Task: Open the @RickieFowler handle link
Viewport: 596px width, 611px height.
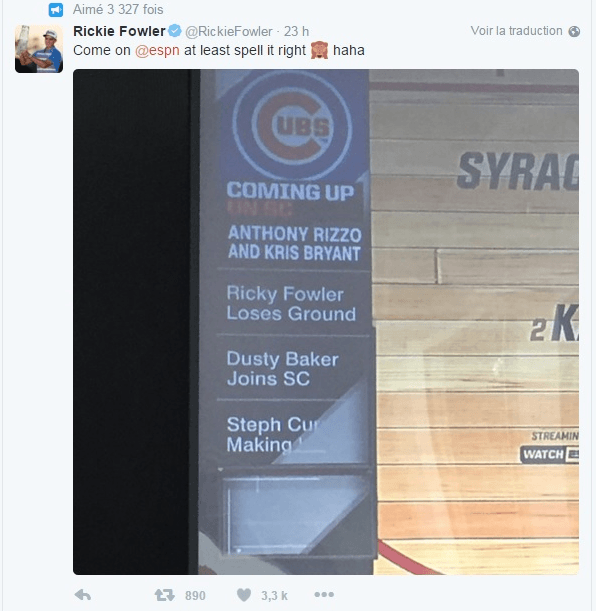Action: pos(228,32)
